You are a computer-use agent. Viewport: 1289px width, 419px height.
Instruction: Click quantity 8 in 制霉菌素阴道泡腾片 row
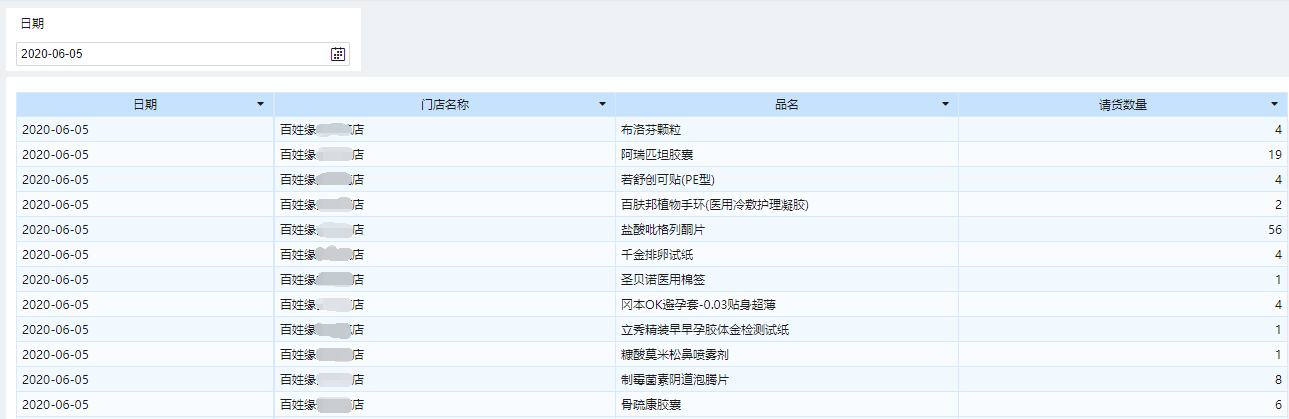1278,379
